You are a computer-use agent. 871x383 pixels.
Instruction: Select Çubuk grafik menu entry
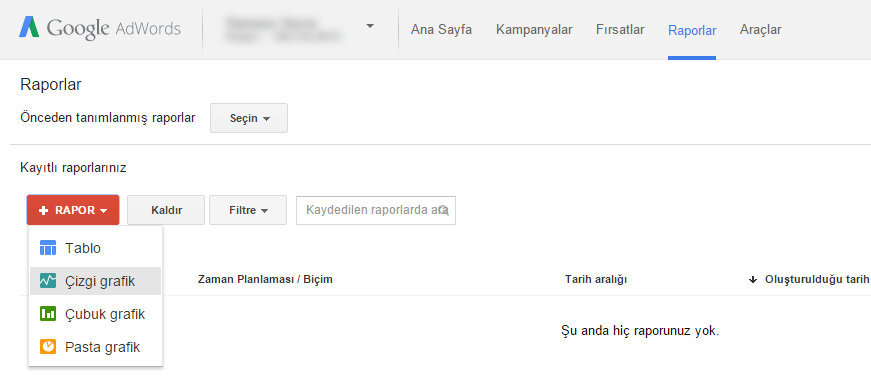pos(96,314)
